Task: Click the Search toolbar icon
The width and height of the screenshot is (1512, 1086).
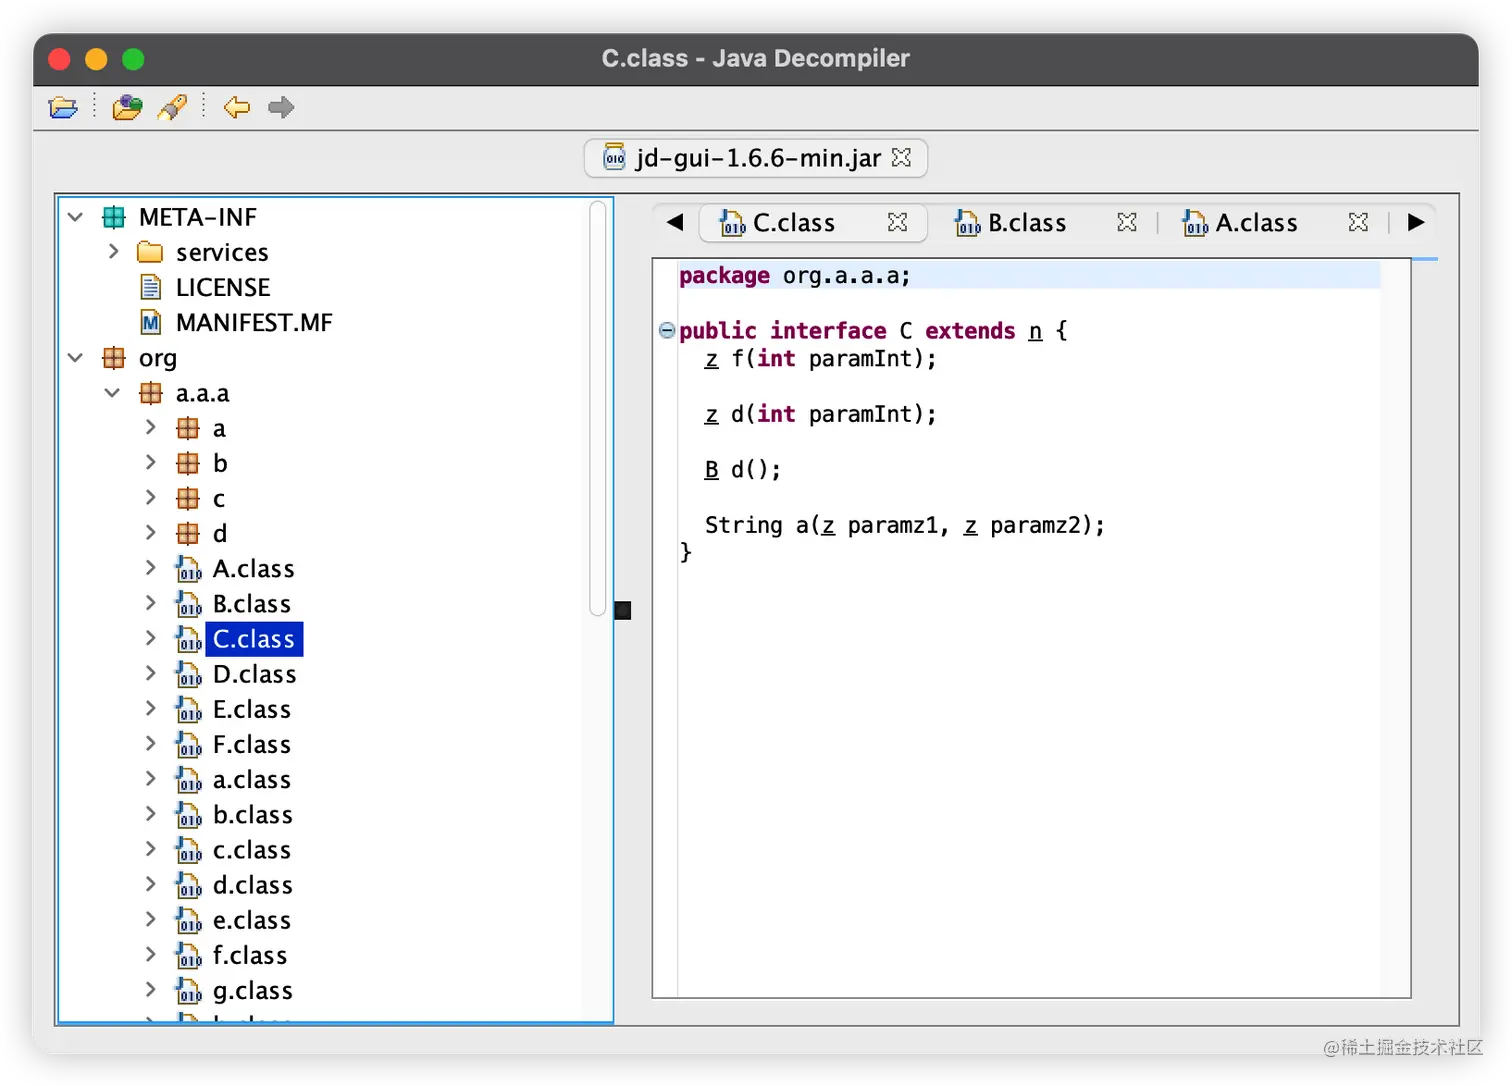Action: click(x=172, y=107)
